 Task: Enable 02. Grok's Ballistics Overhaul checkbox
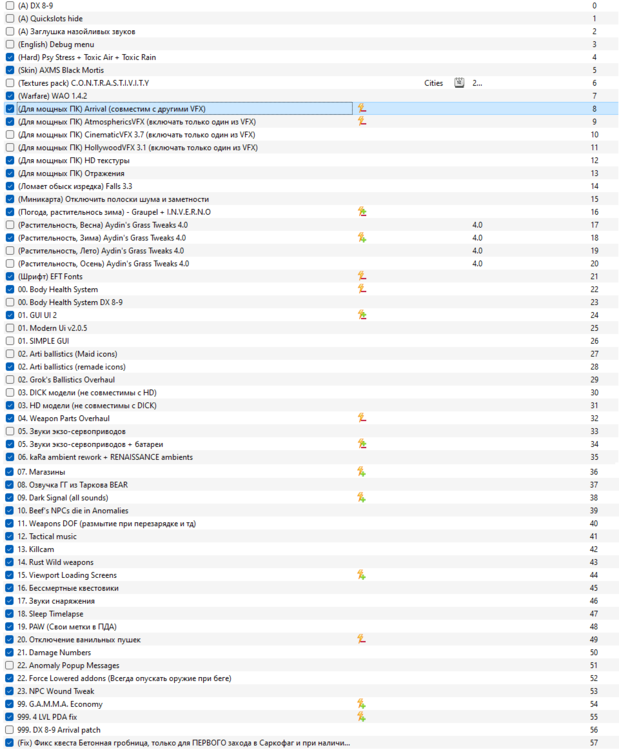pos(10,380)
